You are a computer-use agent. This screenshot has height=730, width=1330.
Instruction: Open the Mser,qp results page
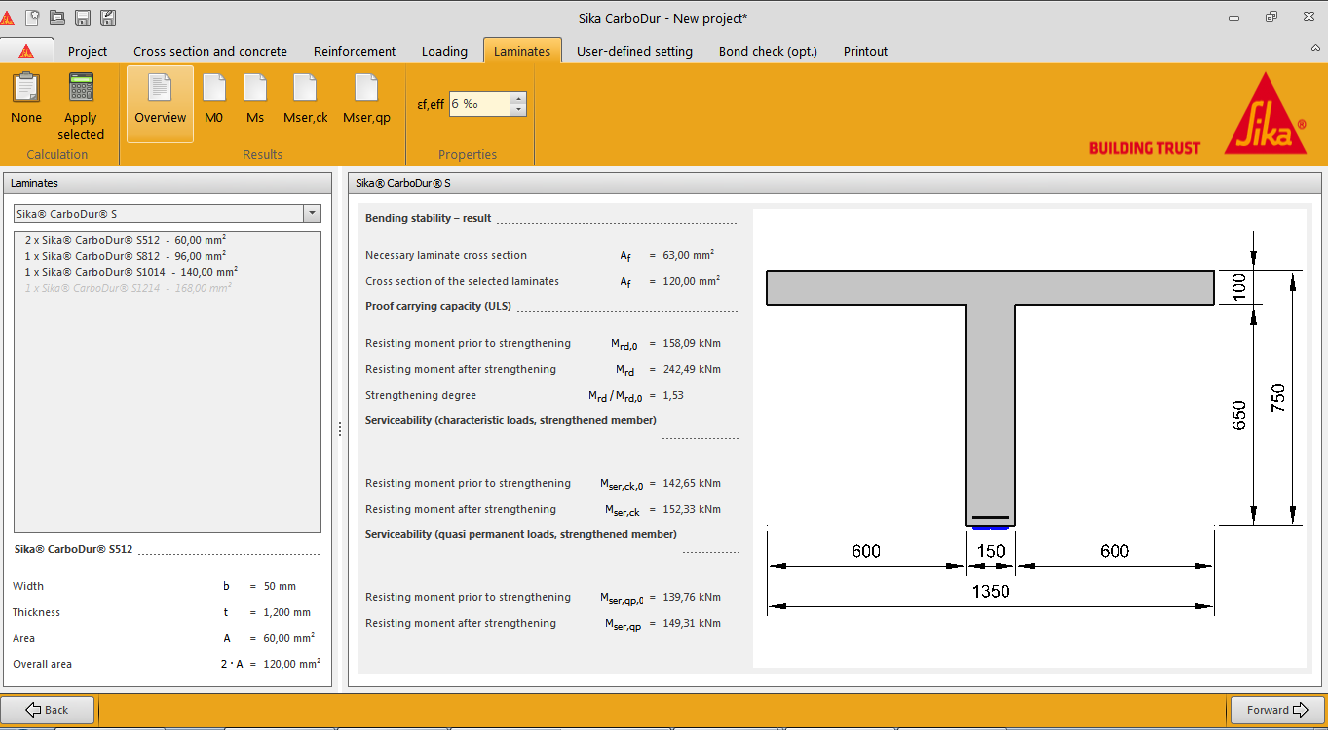(367, 99)
